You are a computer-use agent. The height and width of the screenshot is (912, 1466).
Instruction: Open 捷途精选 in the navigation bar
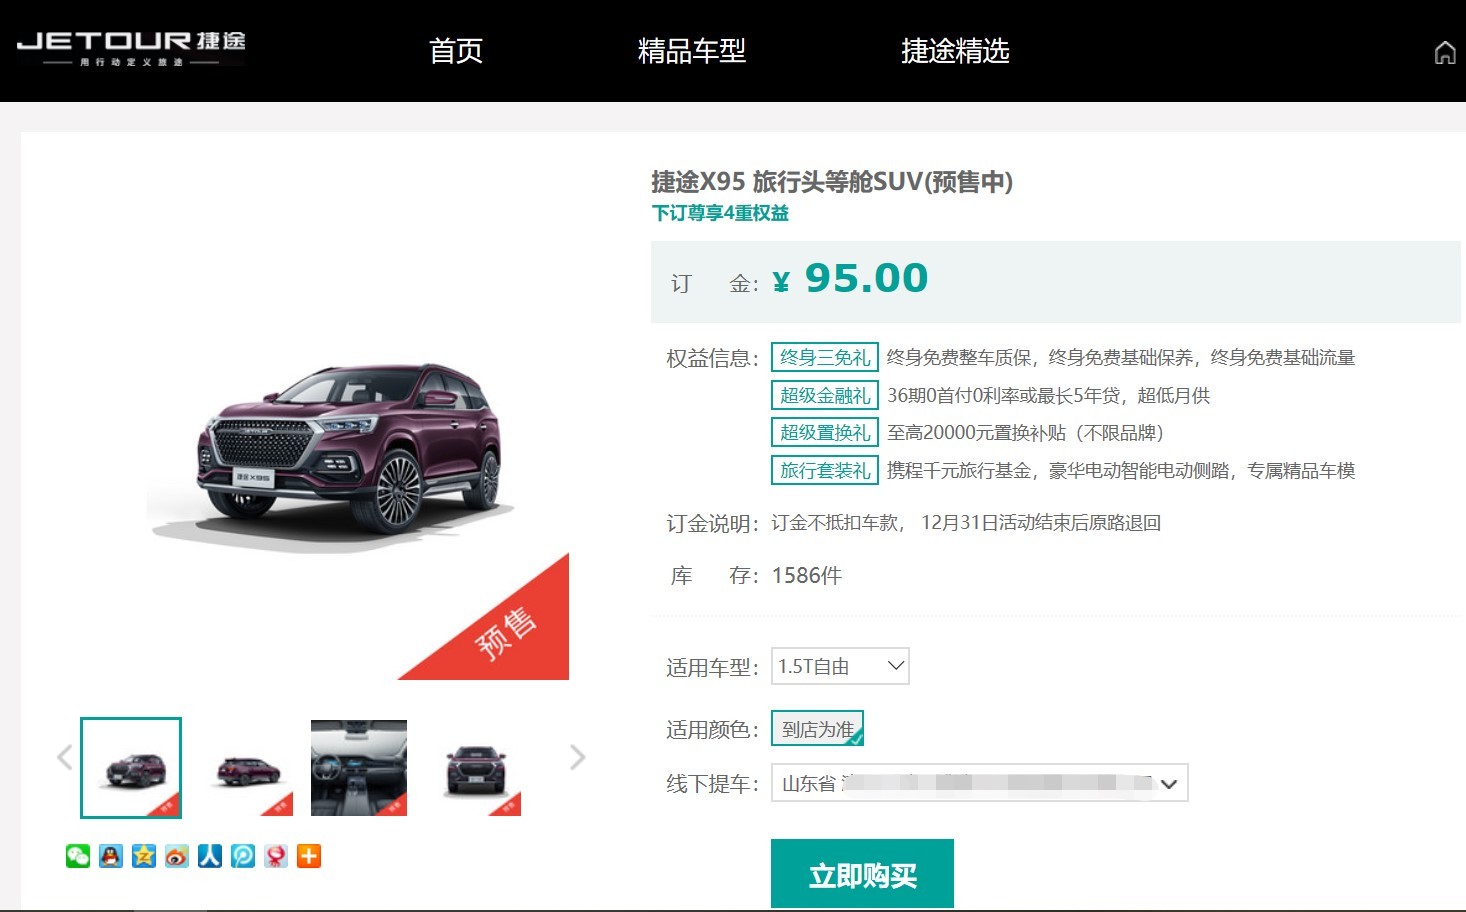(955, 51)
